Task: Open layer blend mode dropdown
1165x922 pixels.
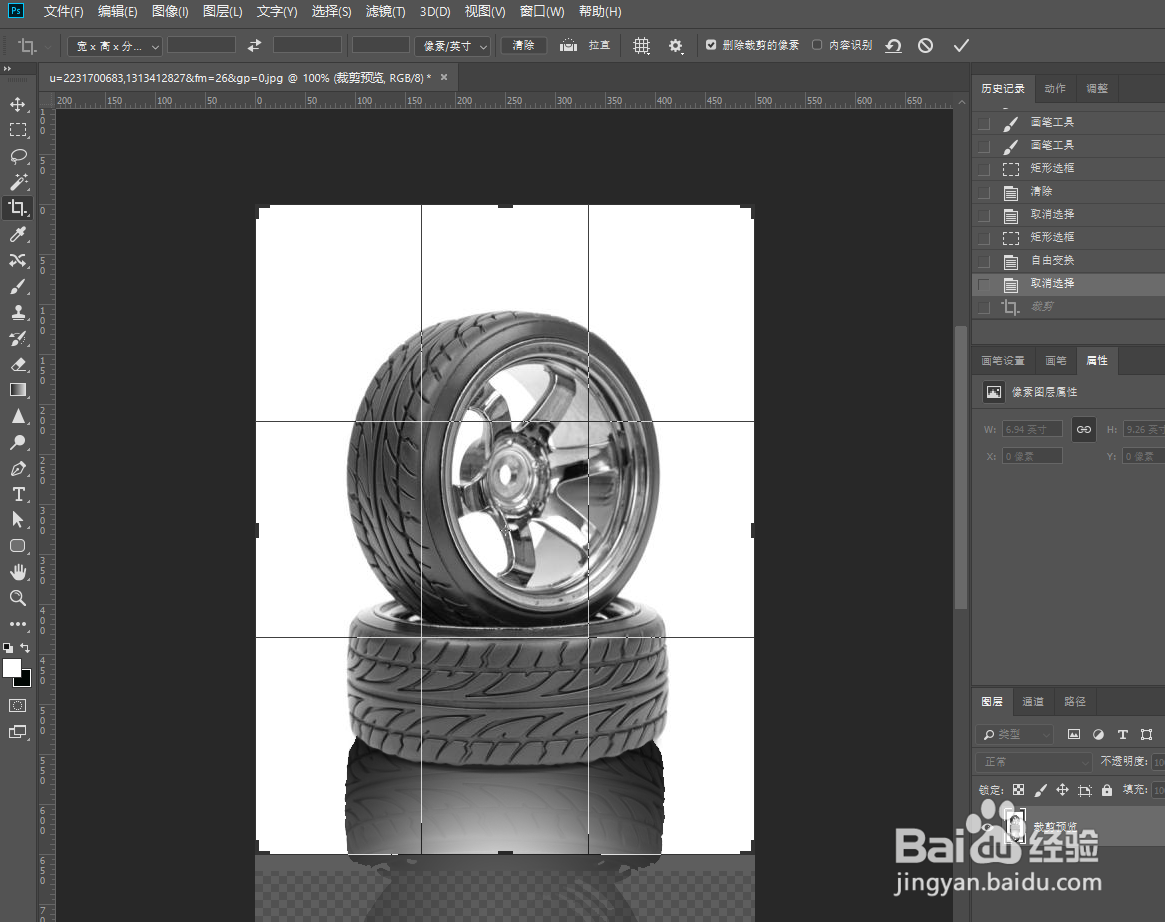Action: coord(1033,762)
